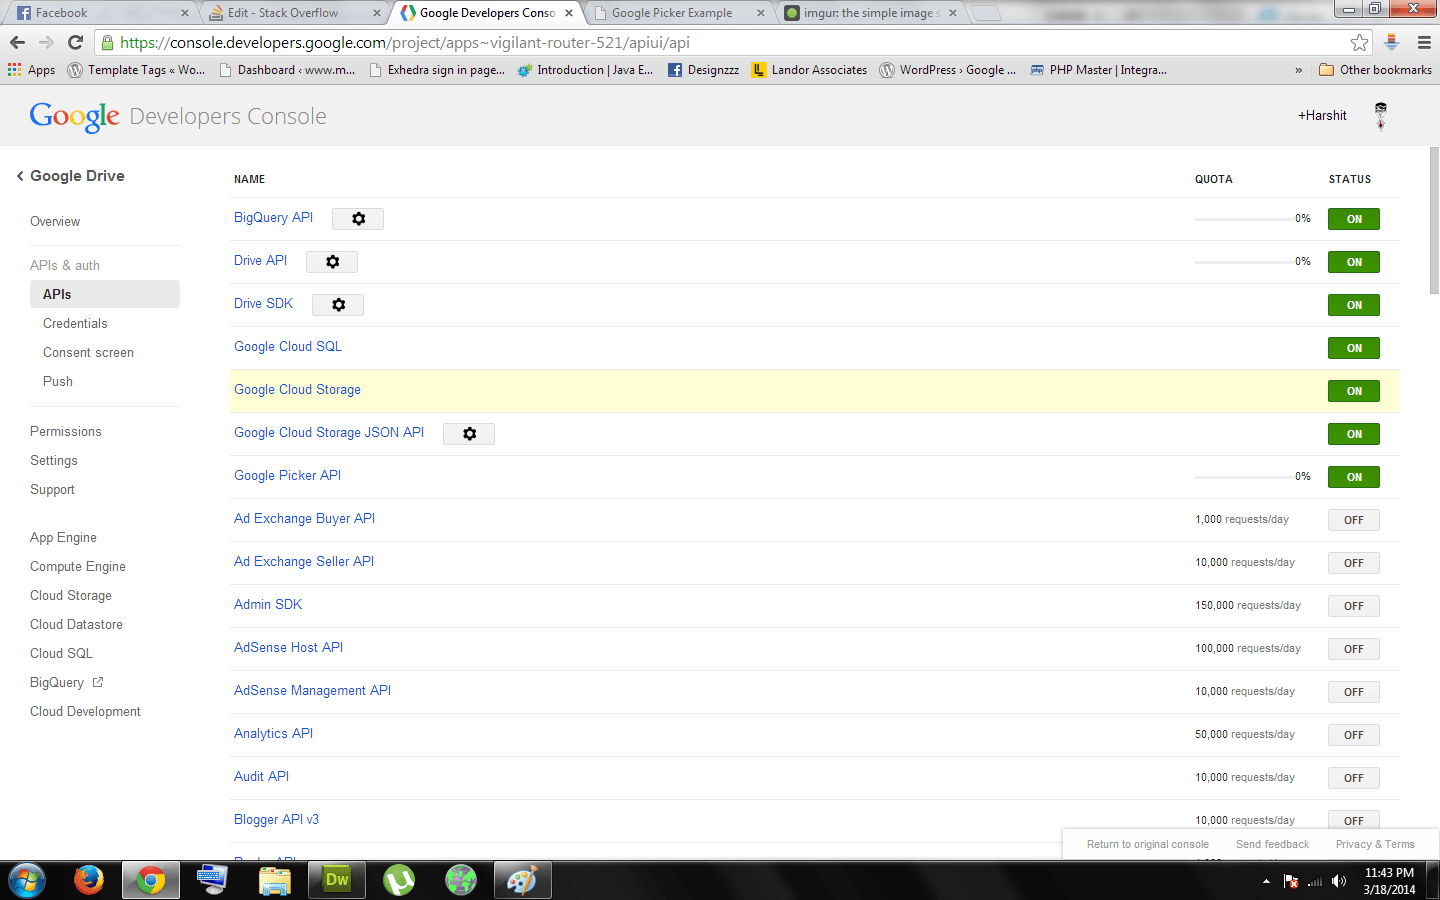
Task: Click the BigQuery API quota bar
Action: click(x=1243, y=219)
